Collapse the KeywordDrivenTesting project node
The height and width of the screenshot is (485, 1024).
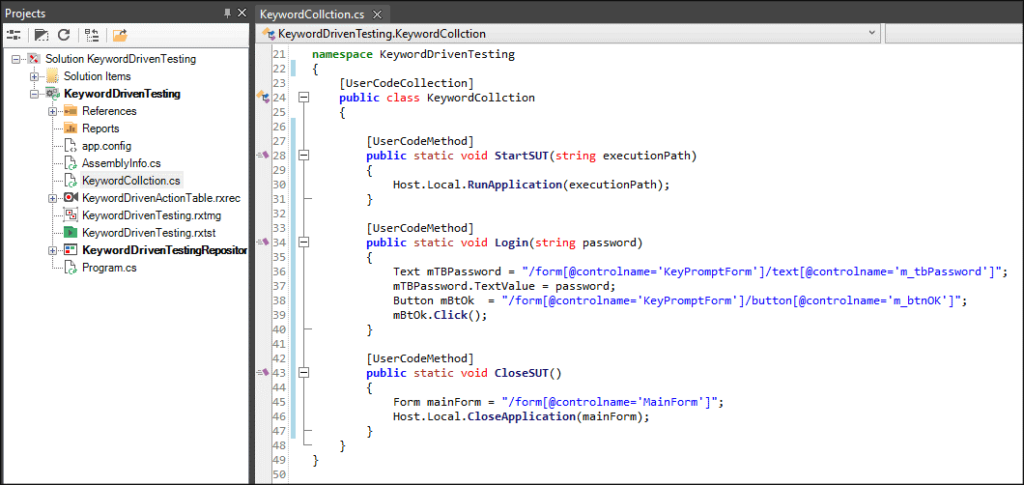(x=34, y=94)
